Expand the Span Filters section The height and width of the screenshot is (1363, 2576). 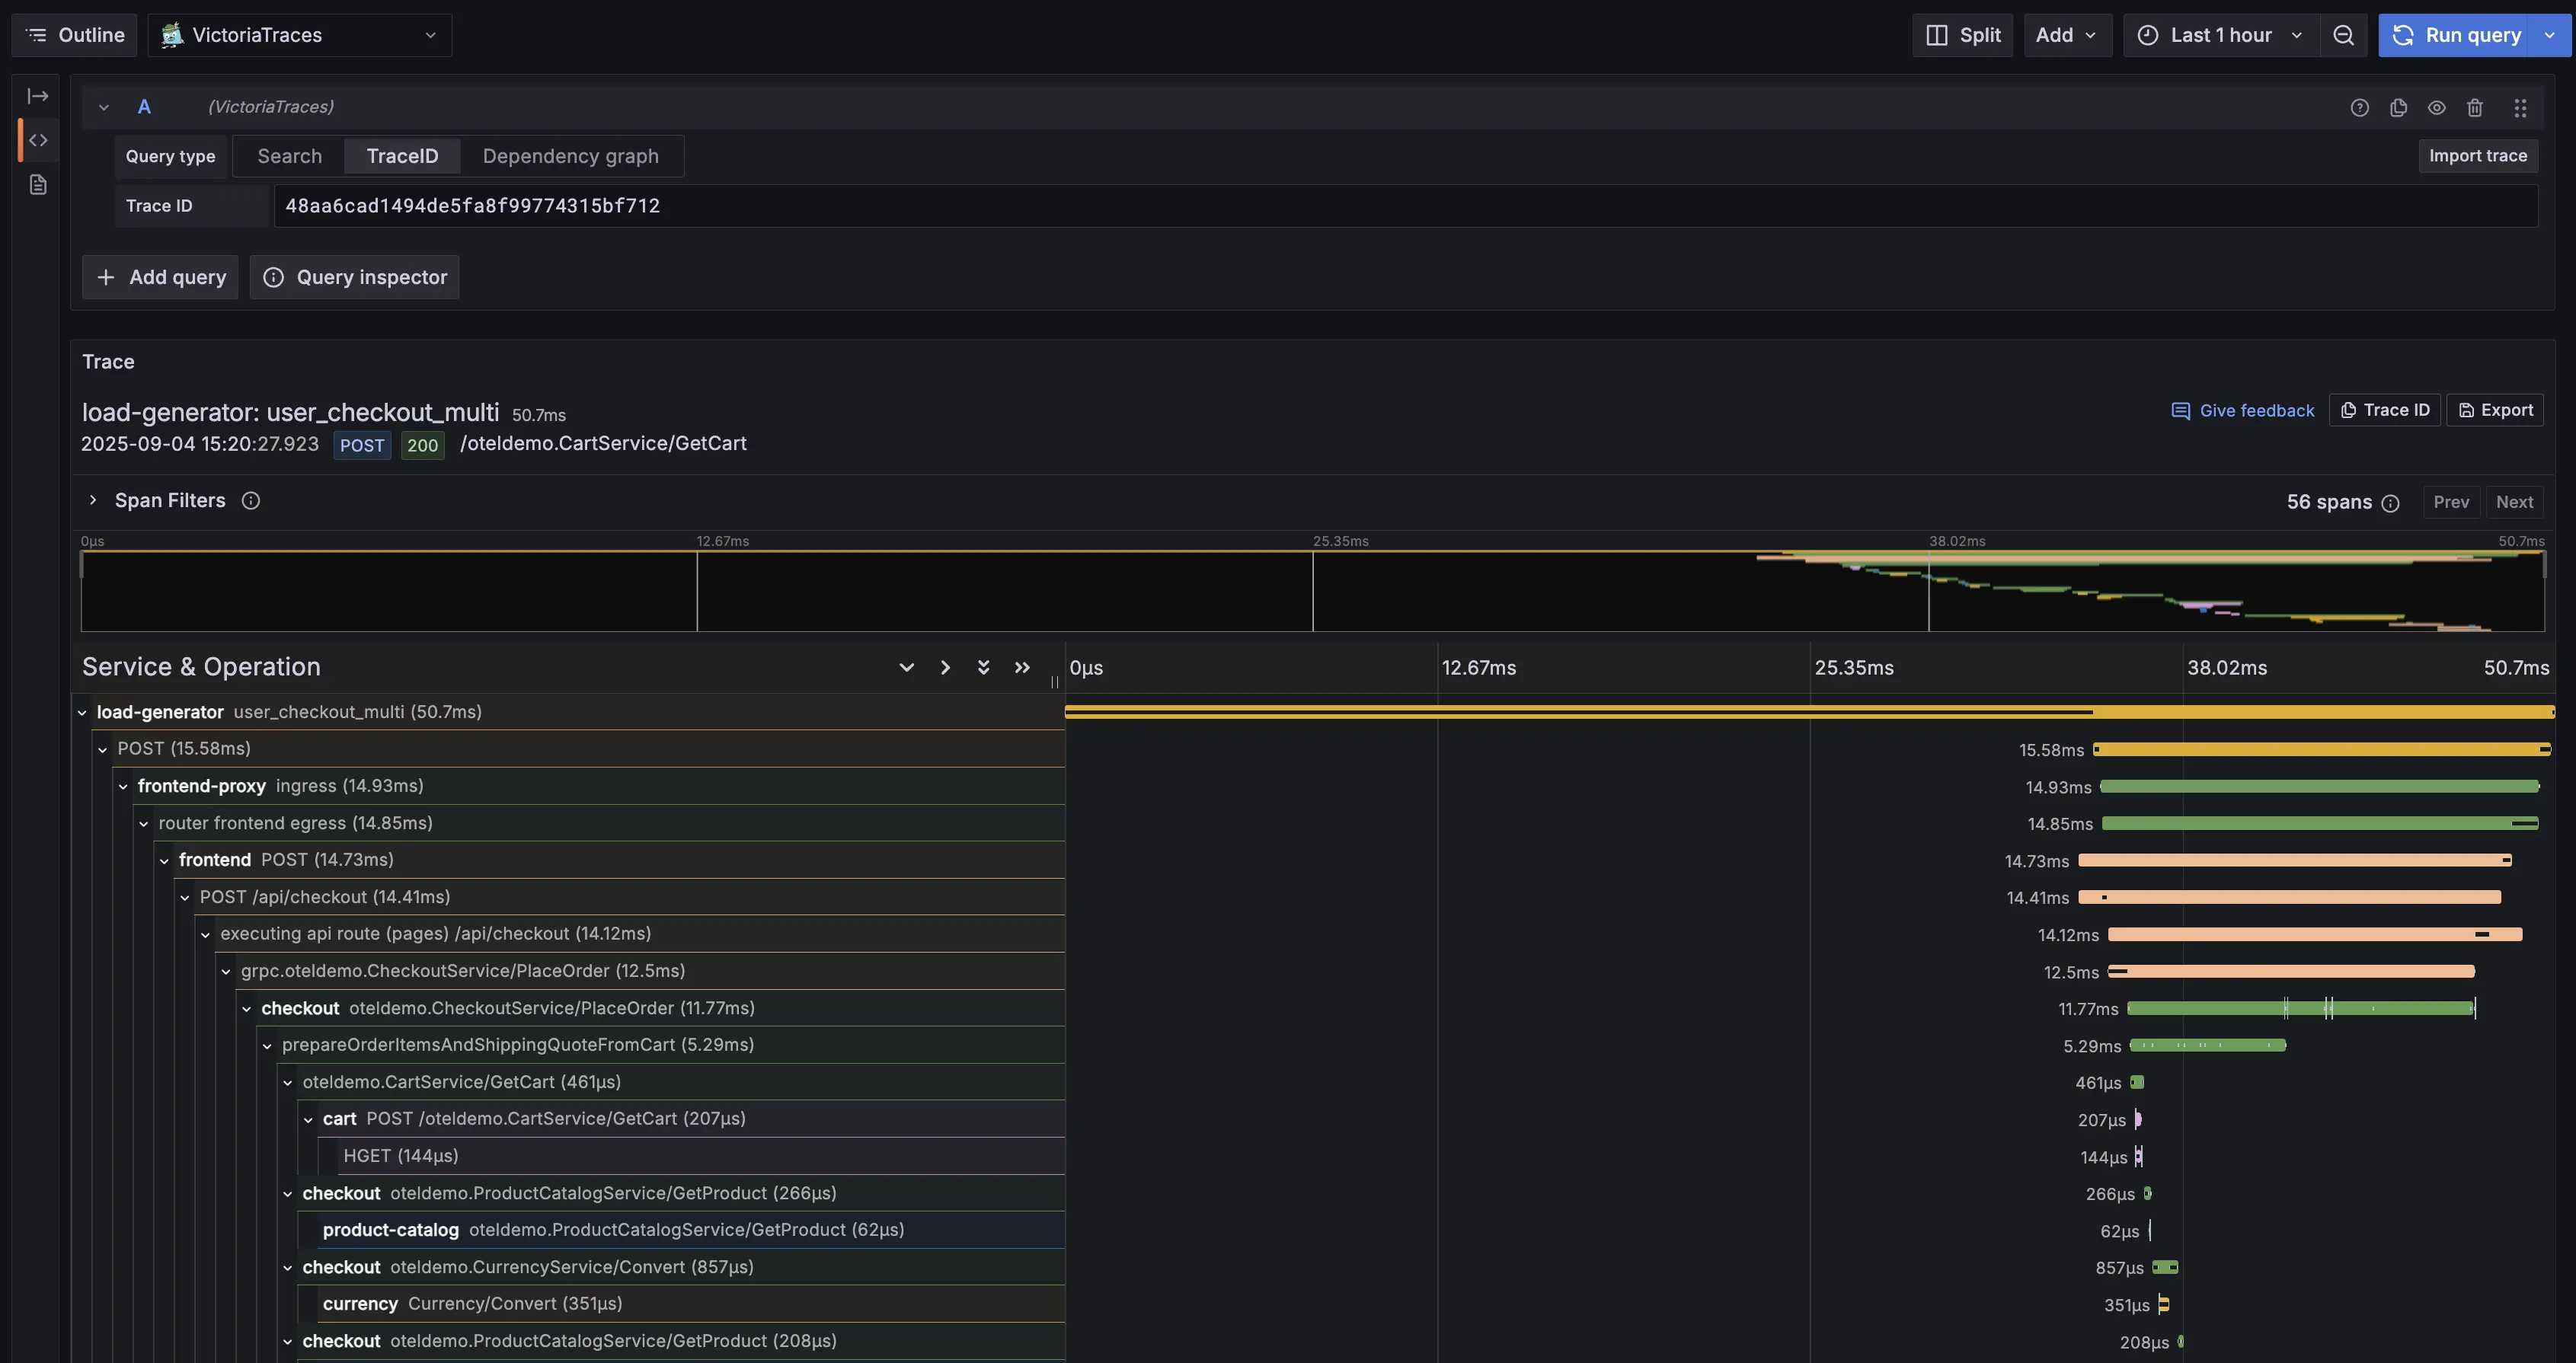[x=93, y=500]
